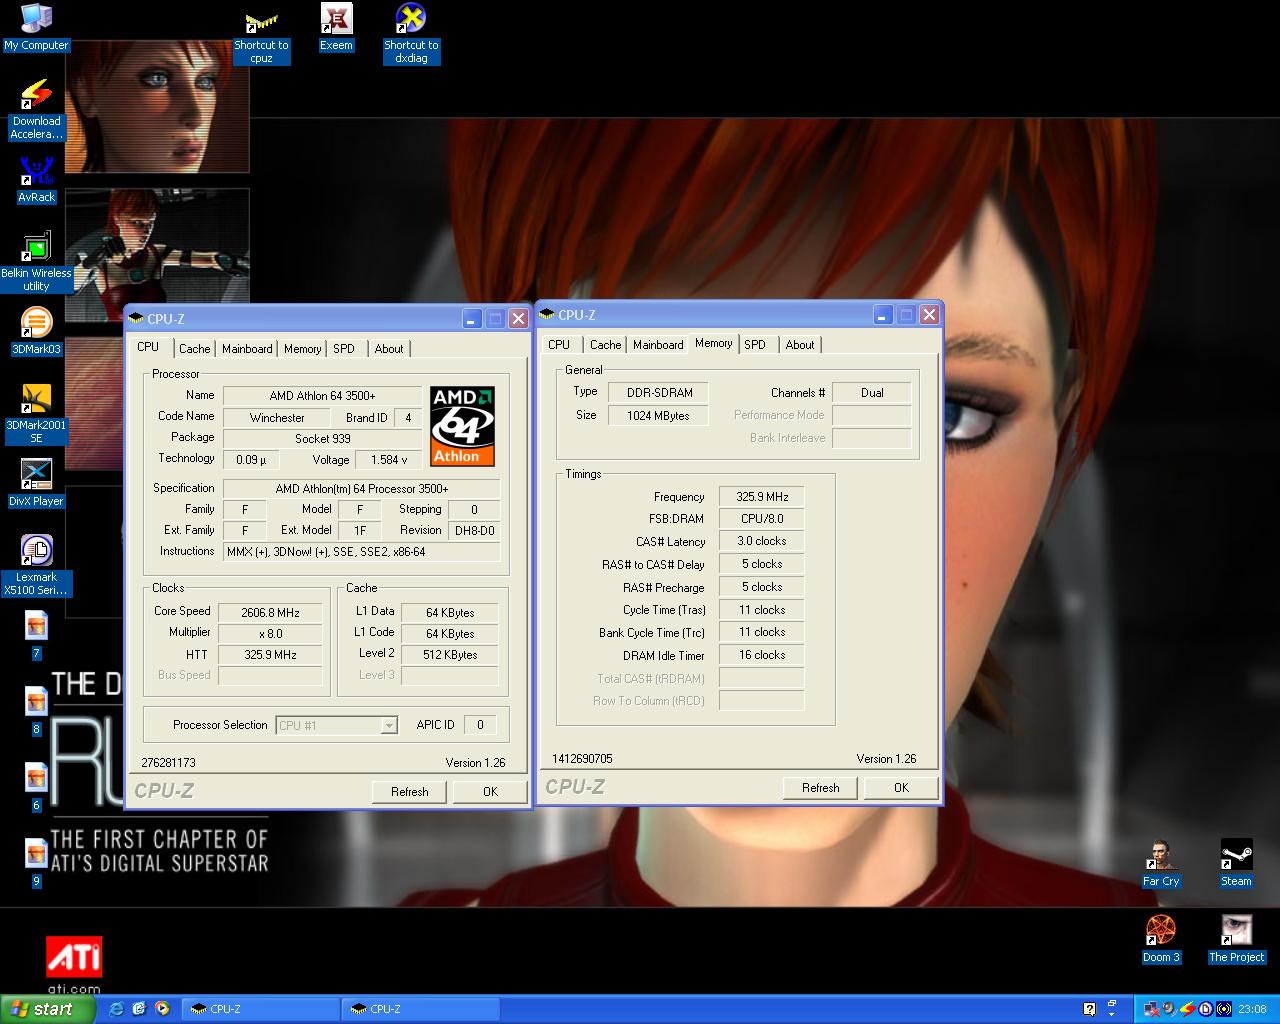Launch Internet Explorer from Quick Launch

[116, 1009]
